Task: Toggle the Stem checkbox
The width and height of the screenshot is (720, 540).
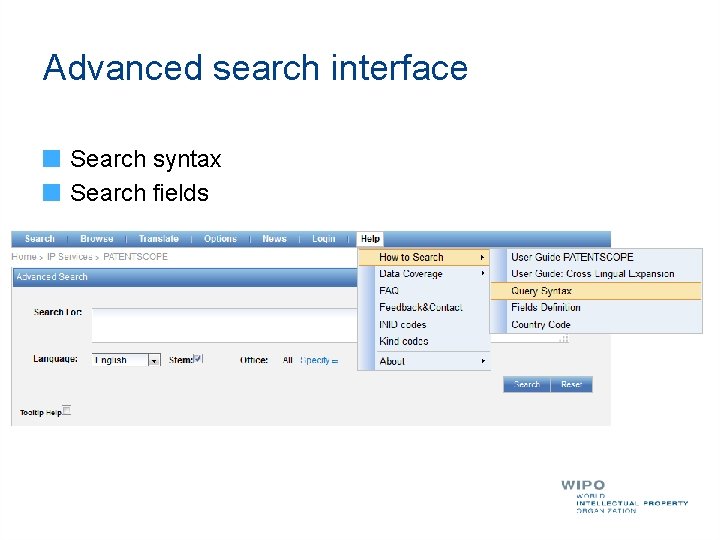Action: click(197, 359)
